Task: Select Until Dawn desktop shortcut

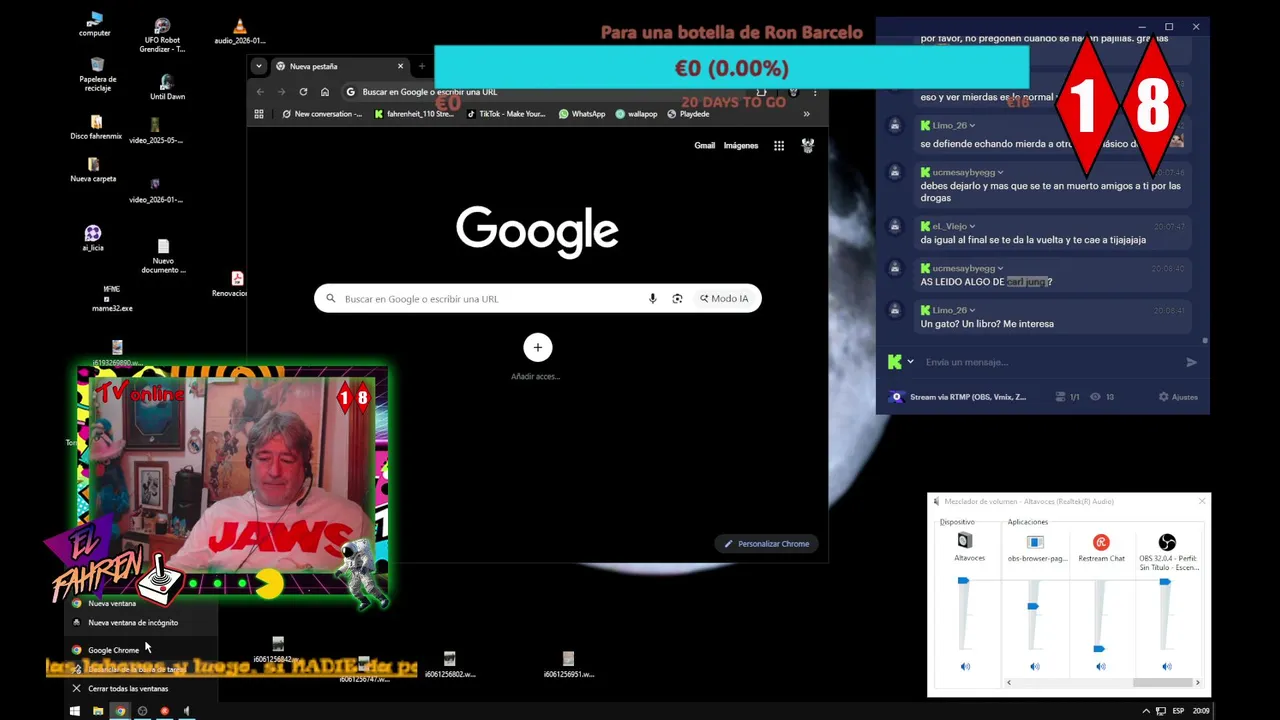Action: pos(167,87)
